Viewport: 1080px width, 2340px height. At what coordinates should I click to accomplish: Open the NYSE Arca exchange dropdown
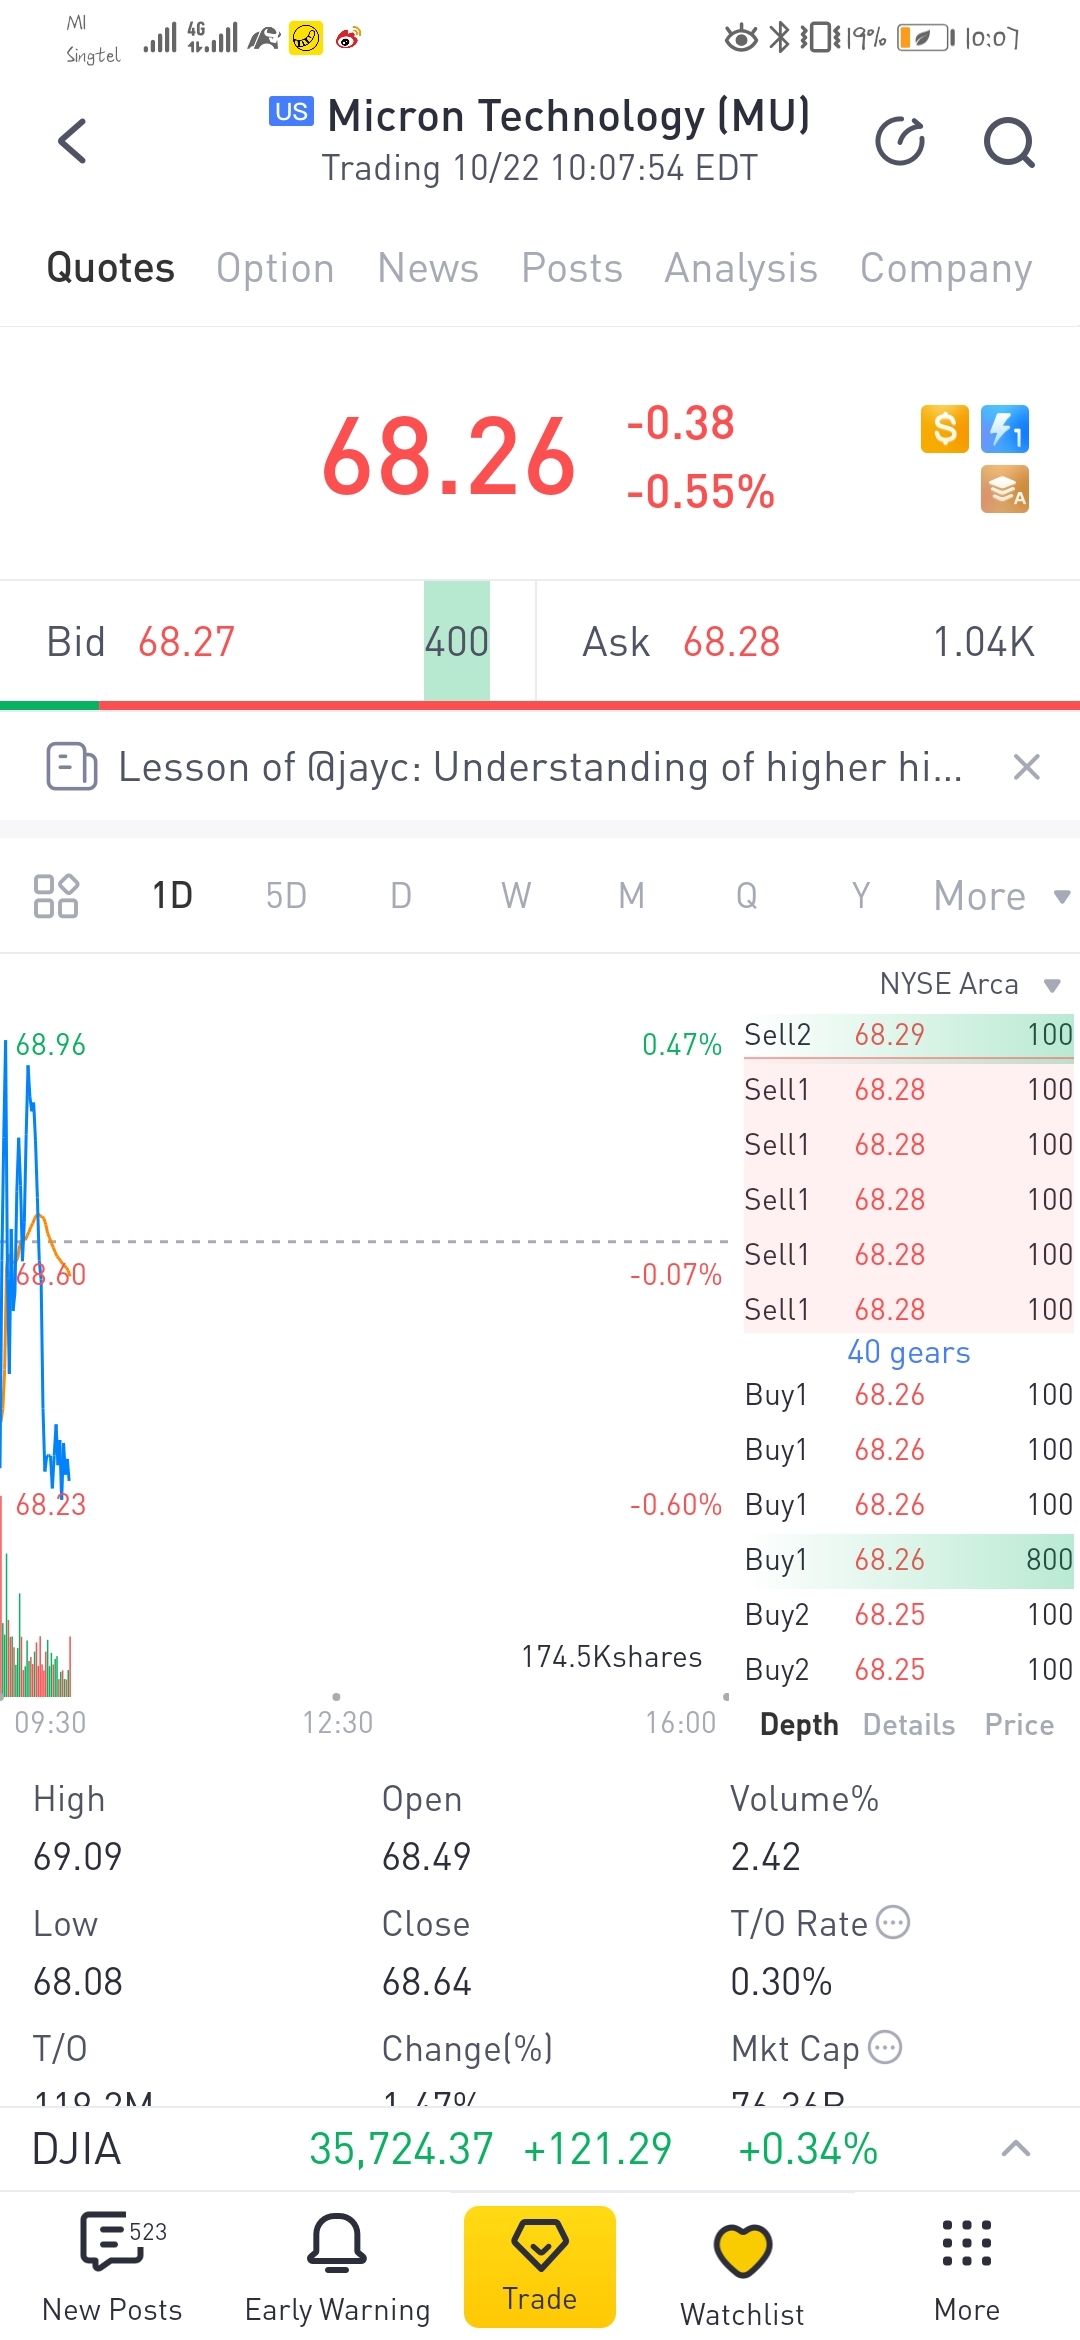[970, 984]
